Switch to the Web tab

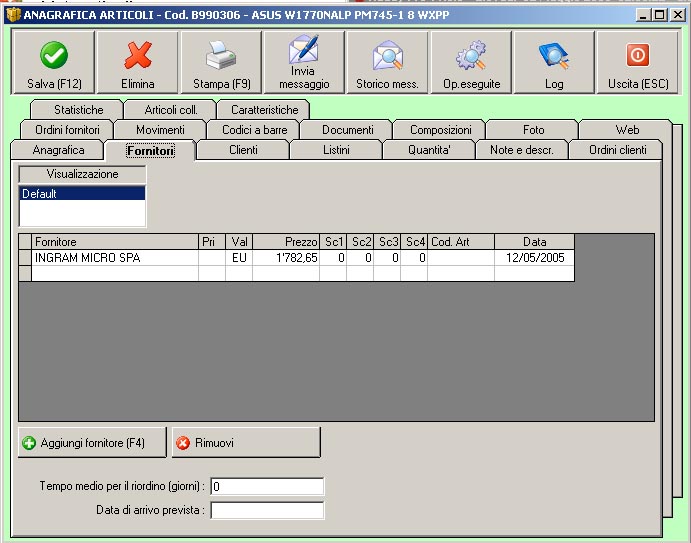627,130
